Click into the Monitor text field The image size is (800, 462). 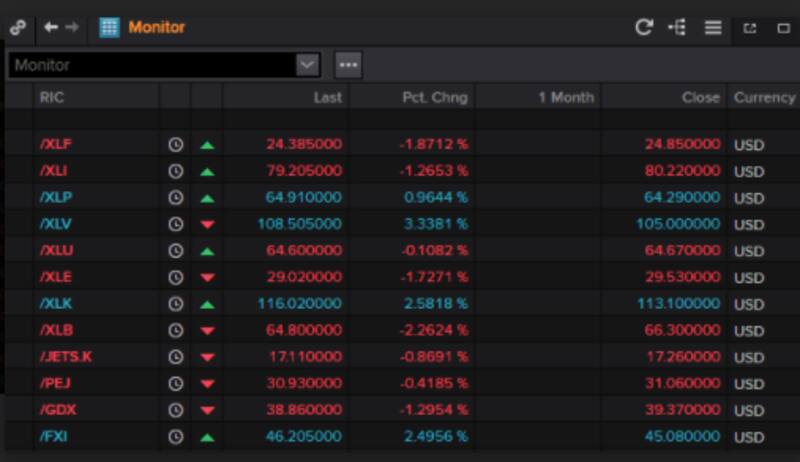[x=150, y=65]
